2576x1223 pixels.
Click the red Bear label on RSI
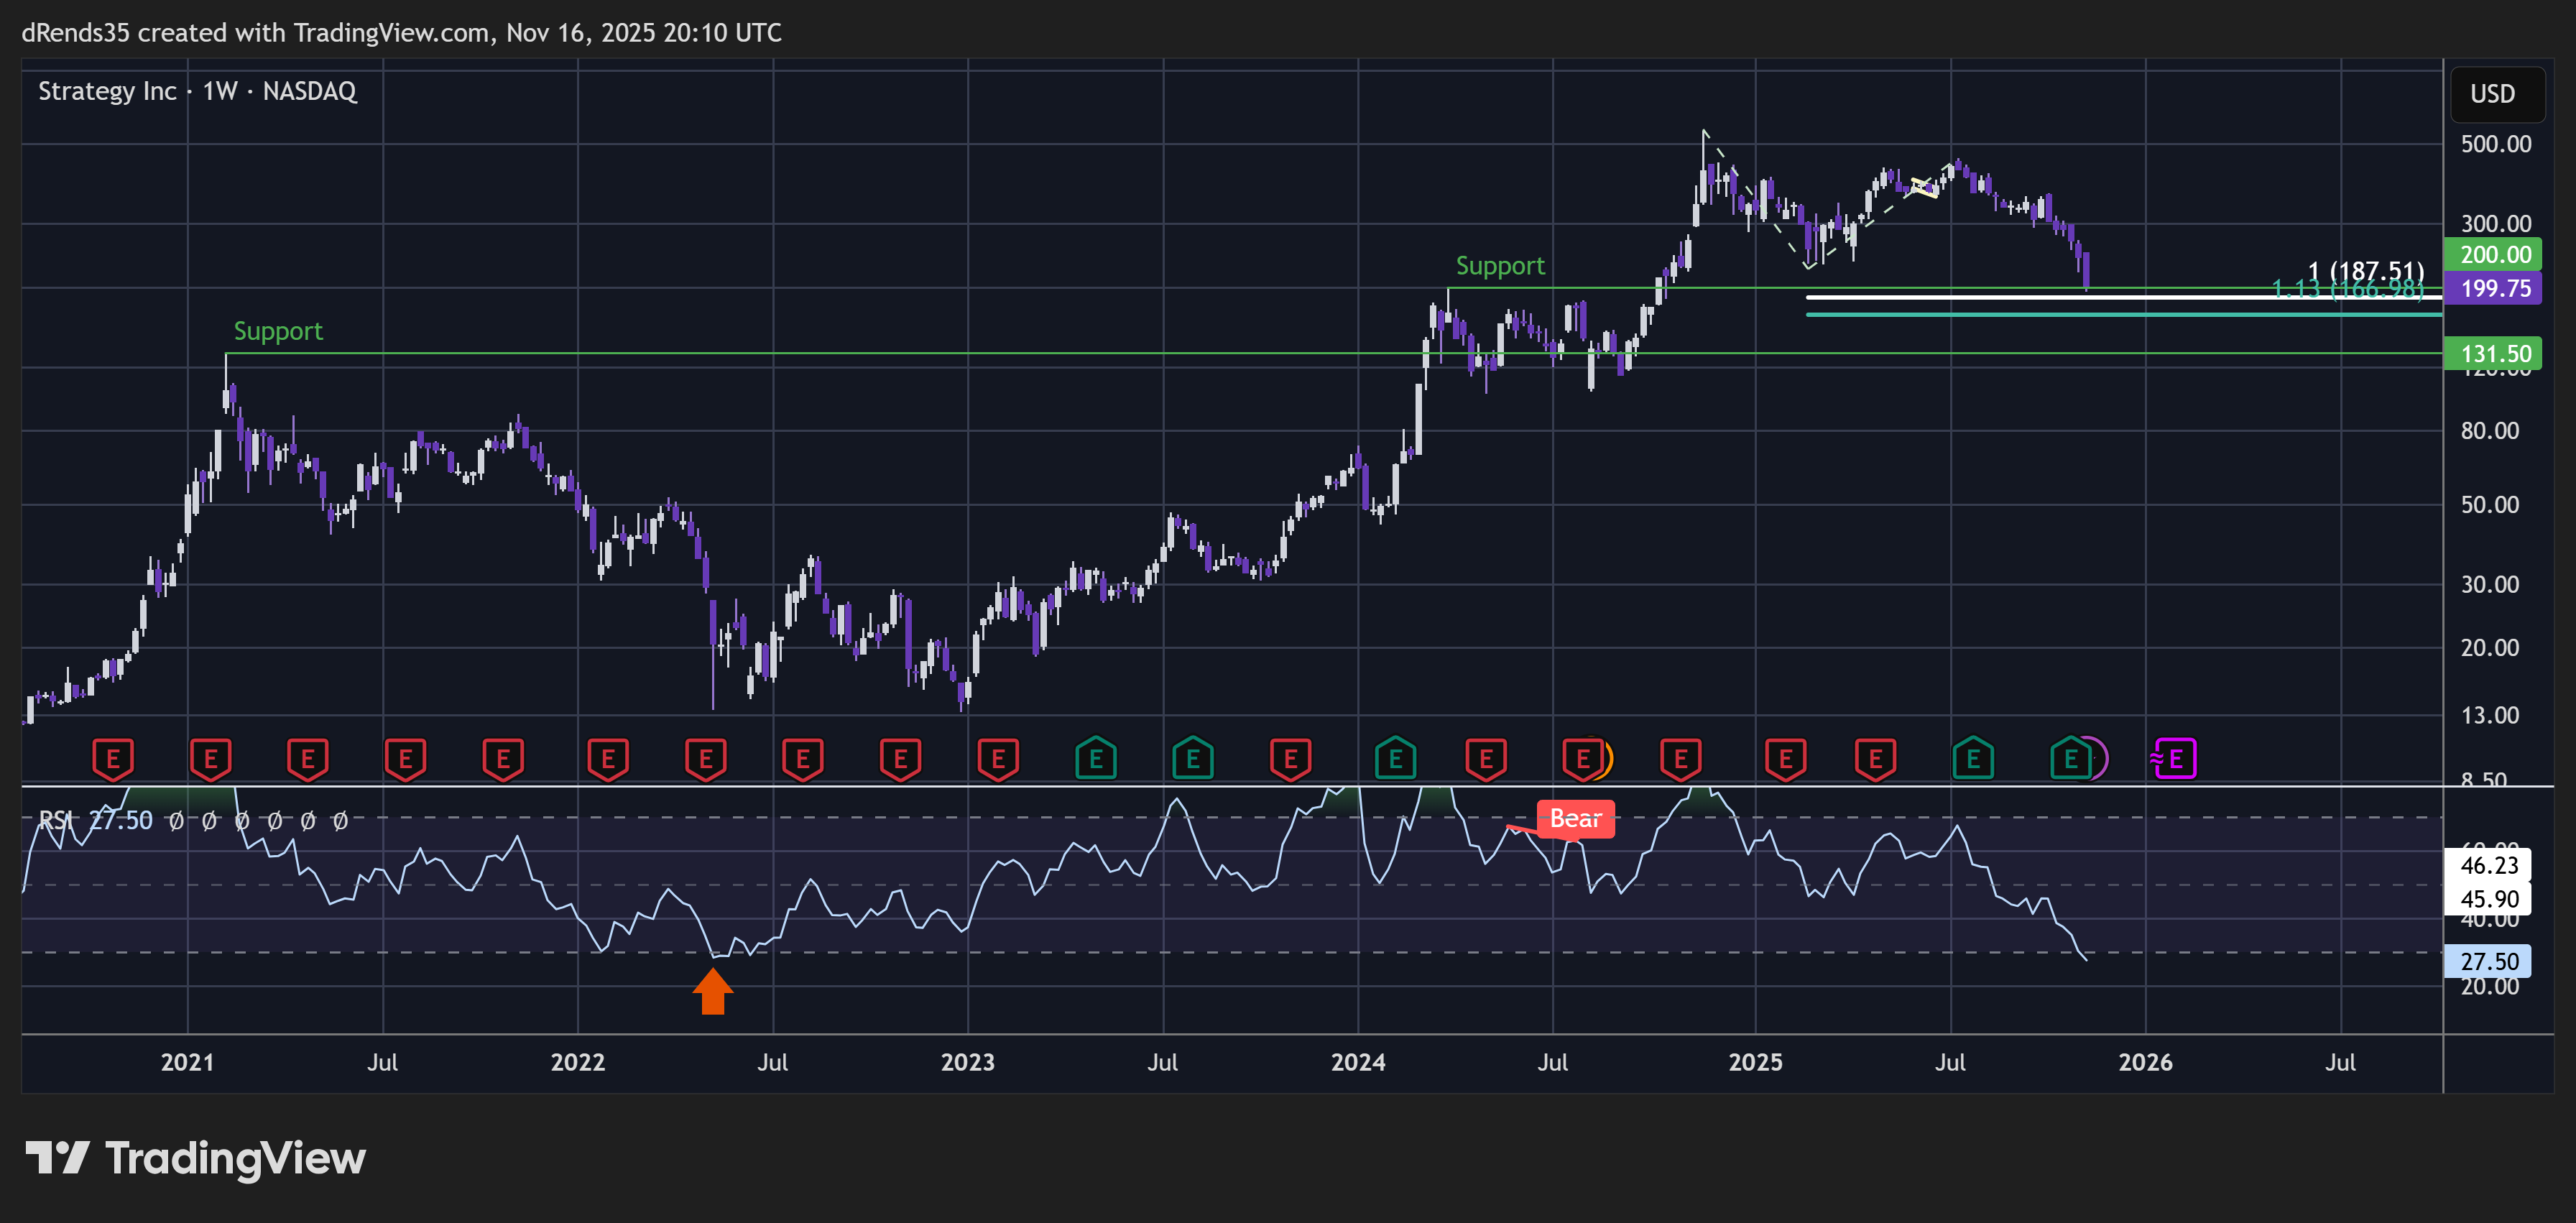[1575, 819]
